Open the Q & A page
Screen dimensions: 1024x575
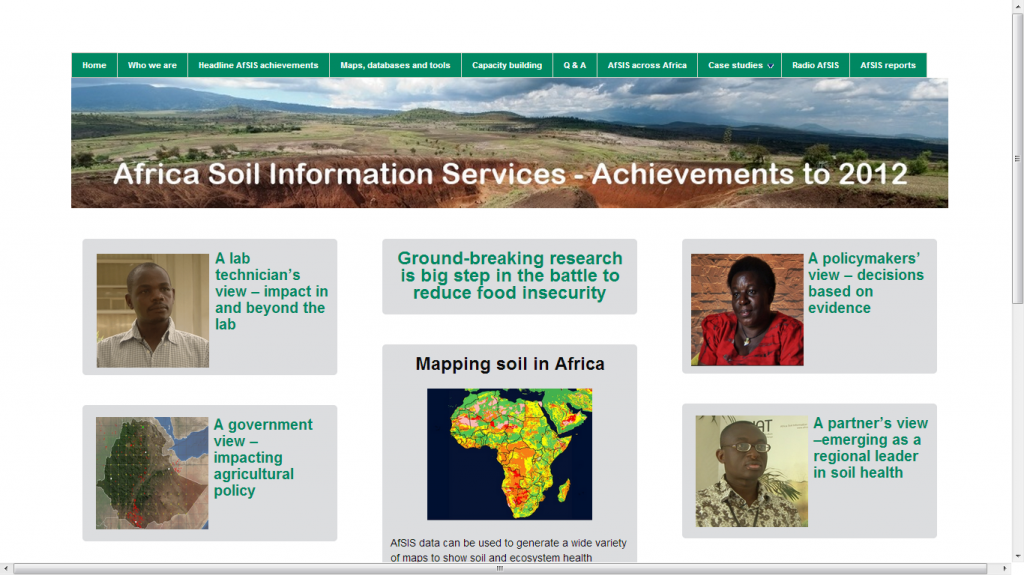click(575, 65)
